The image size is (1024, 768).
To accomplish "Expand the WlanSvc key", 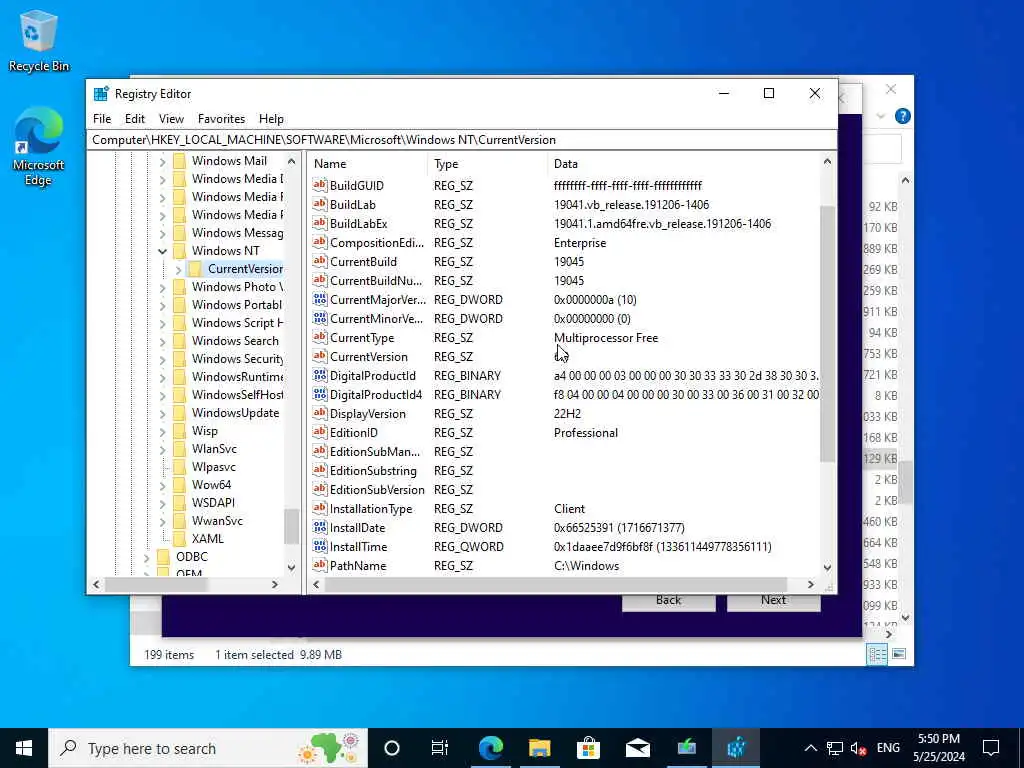I will click(x=162, y=449).
